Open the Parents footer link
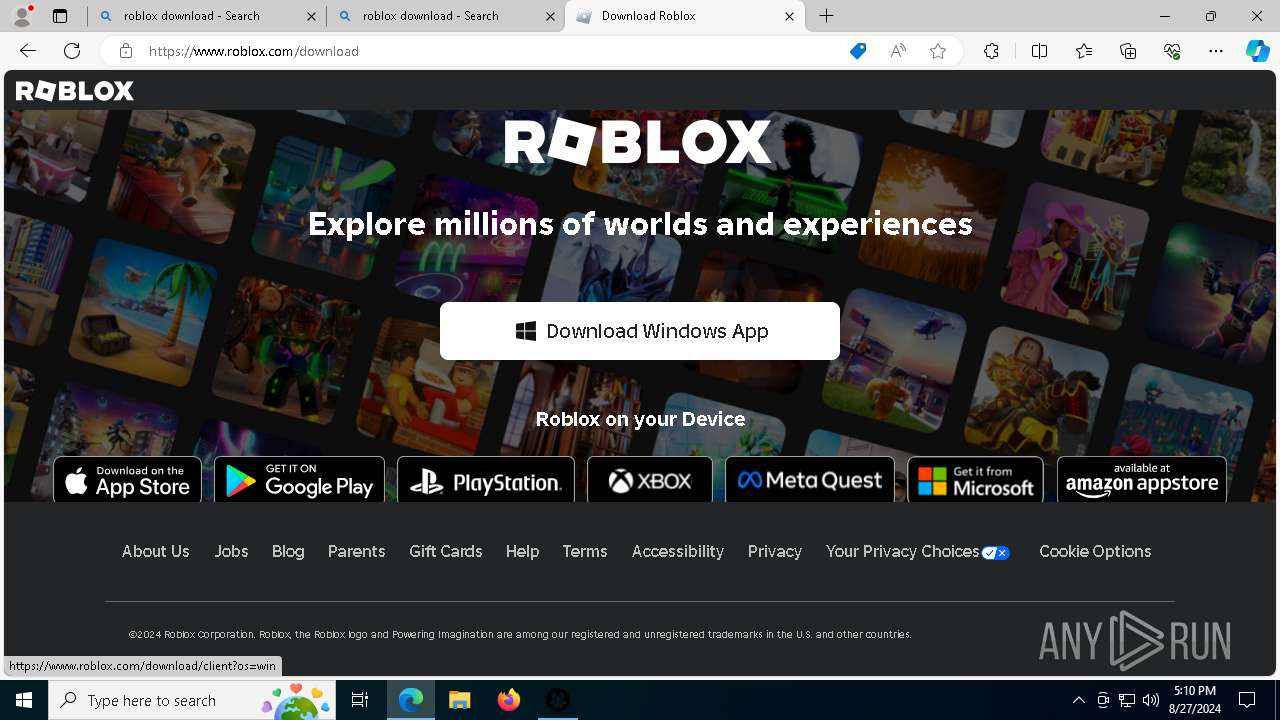 point(356,551)
